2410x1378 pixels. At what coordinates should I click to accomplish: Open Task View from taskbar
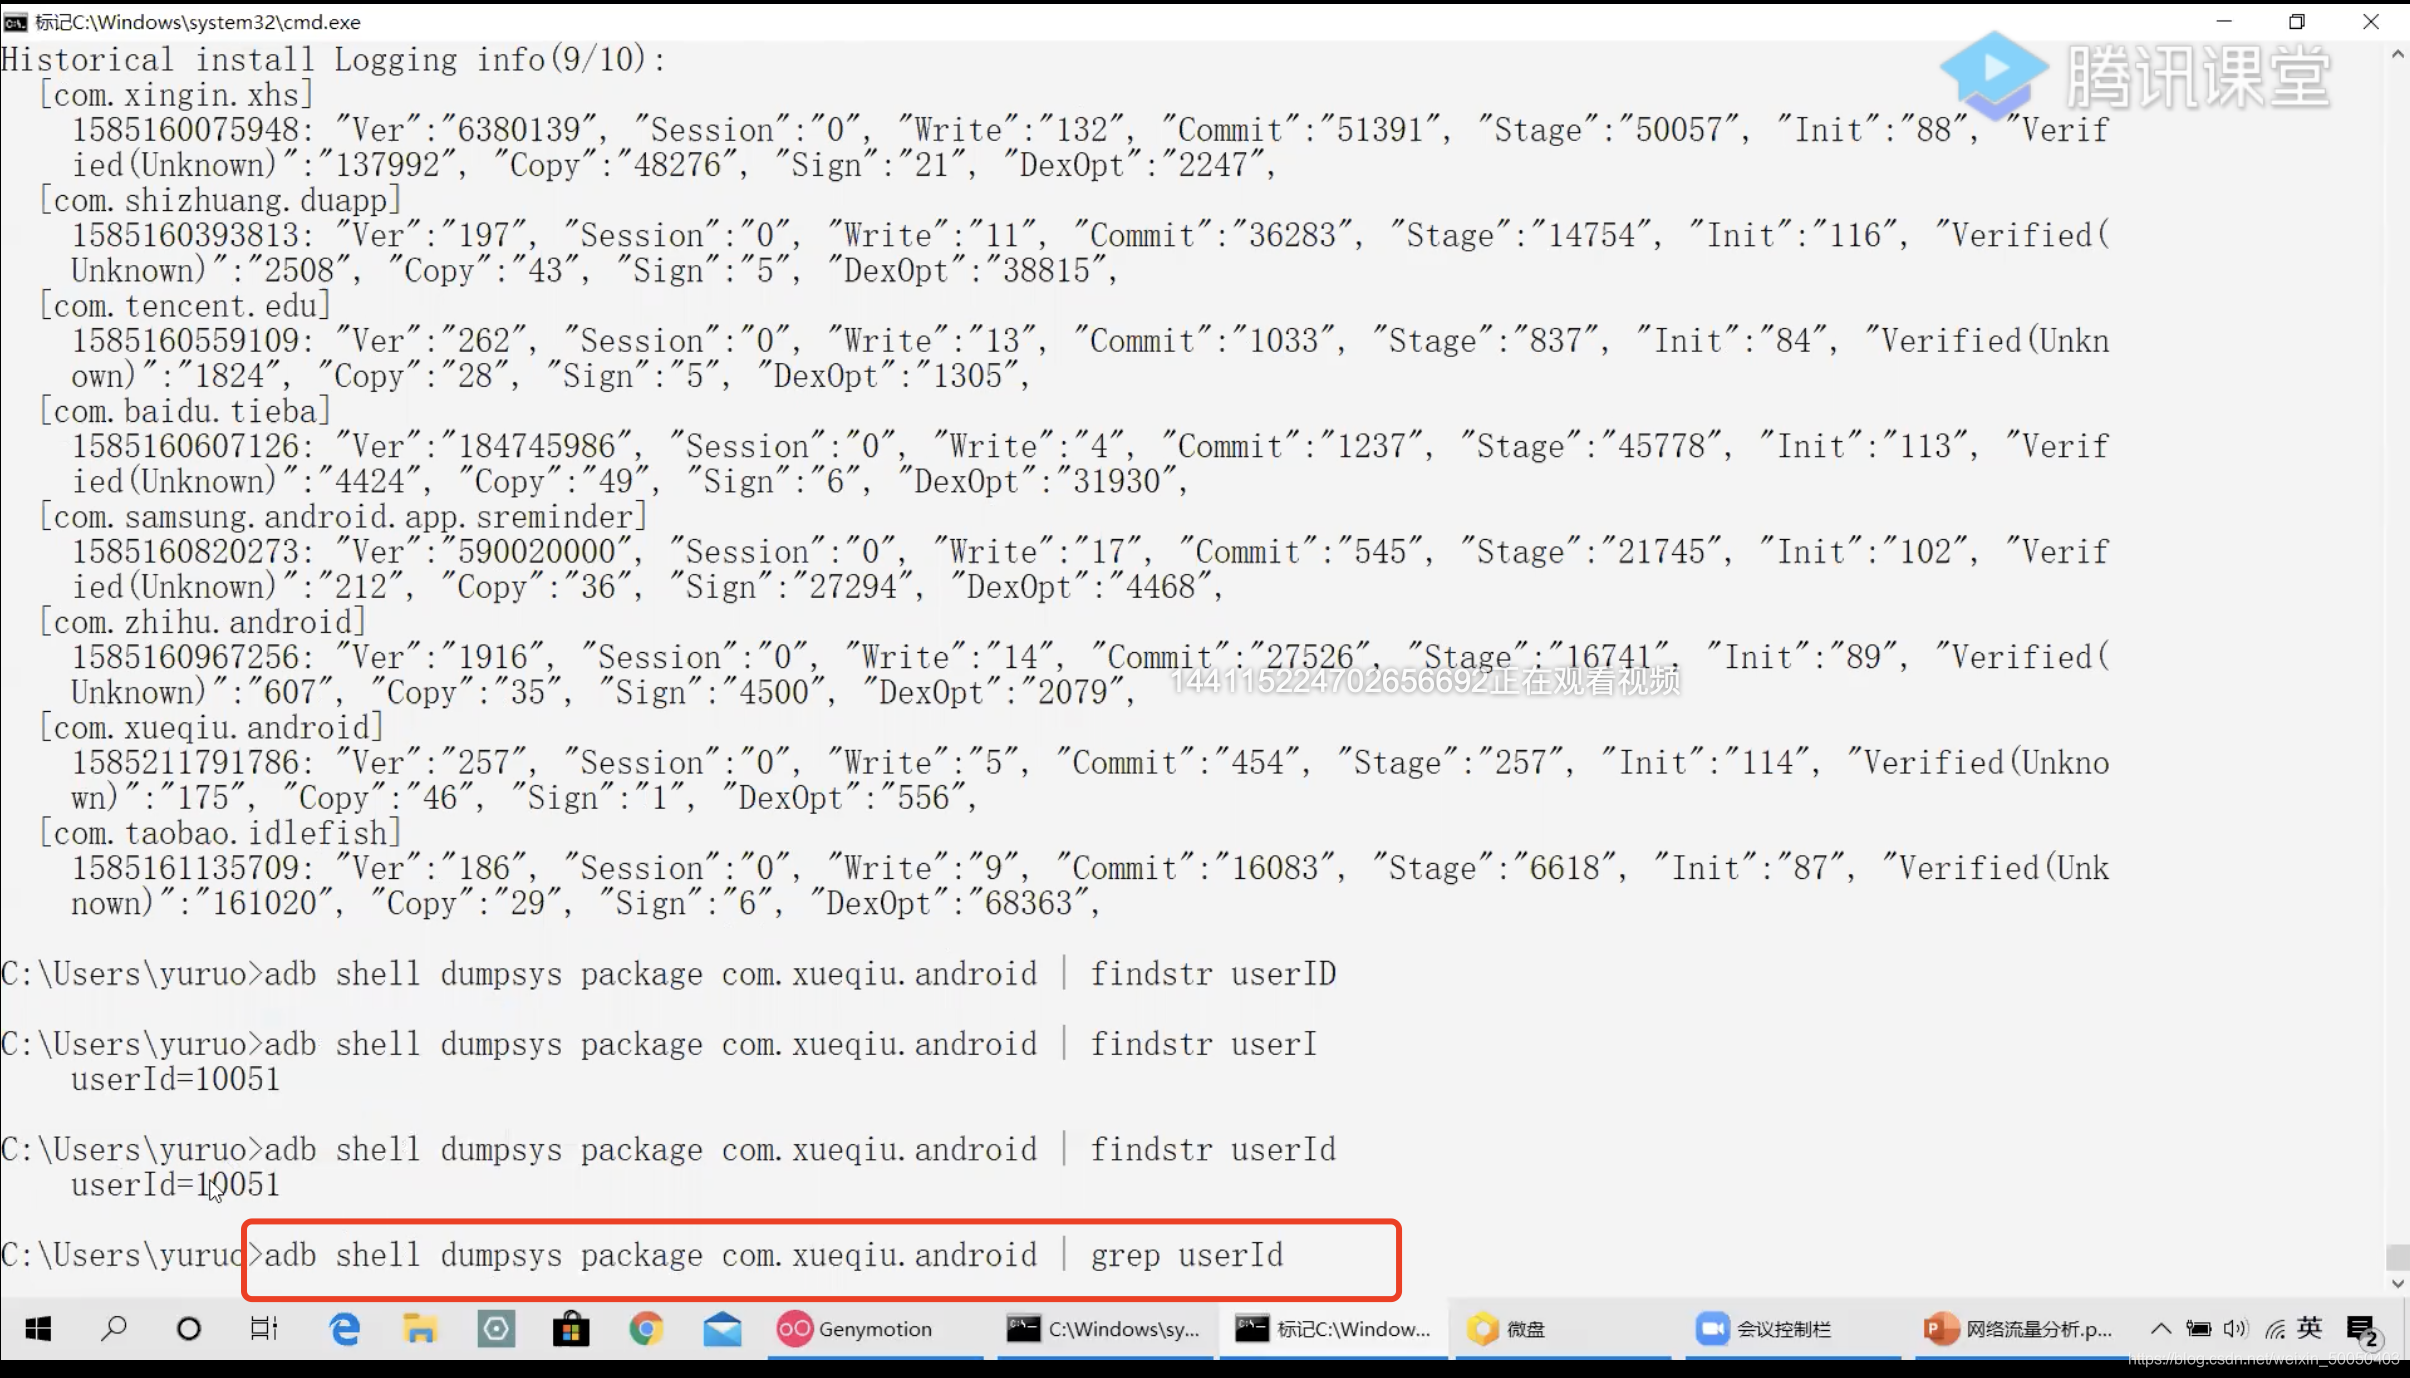[x=264, y=1329]
